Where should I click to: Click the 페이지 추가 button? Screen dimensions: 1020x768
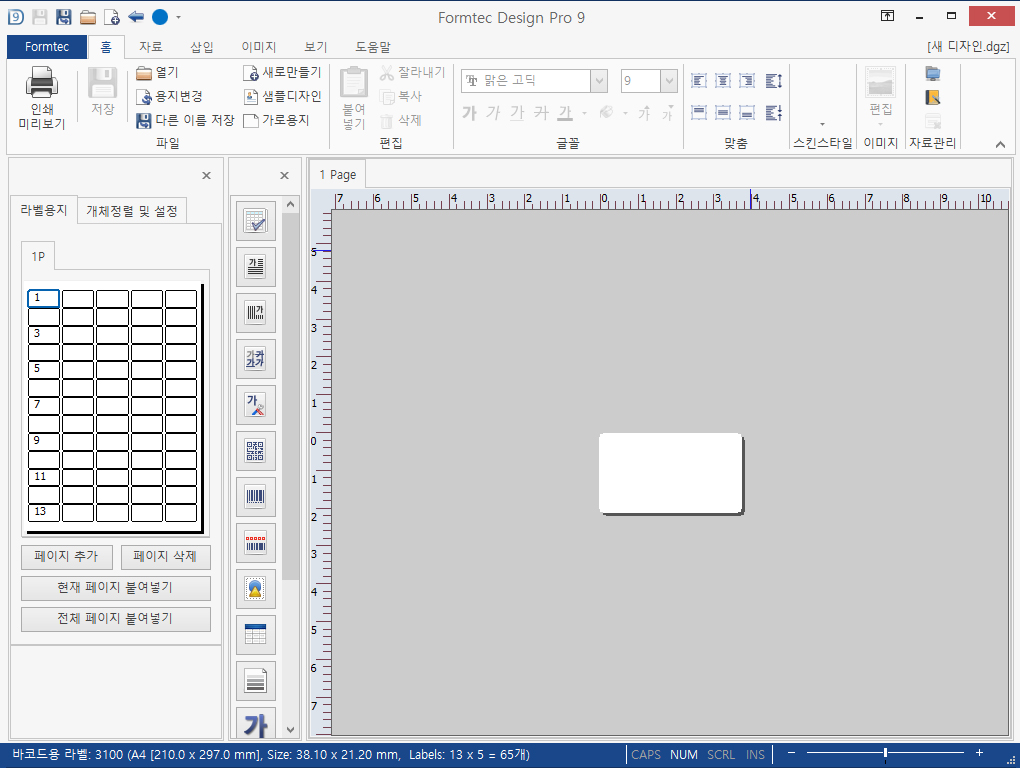tap(66, 557)
